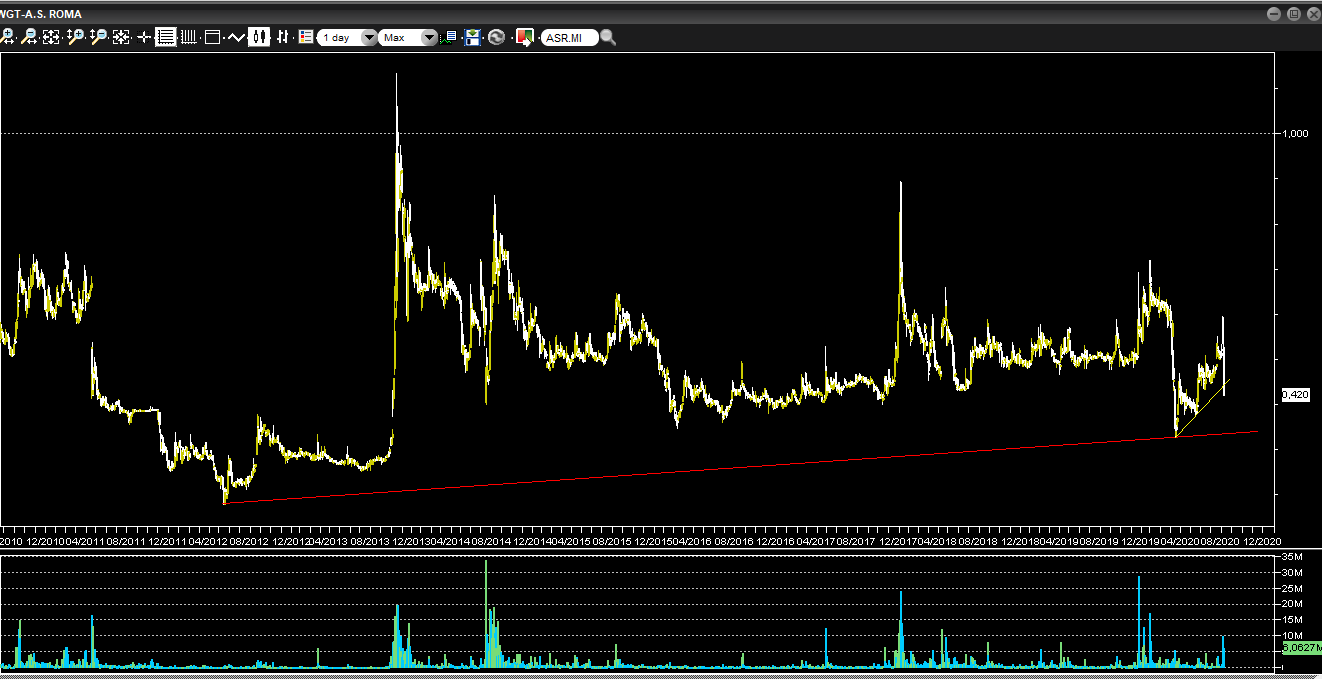Image resolution: width=1322 pixels, height=679 pixels.
Task: Click the export chart image icon
Action: 524,37
